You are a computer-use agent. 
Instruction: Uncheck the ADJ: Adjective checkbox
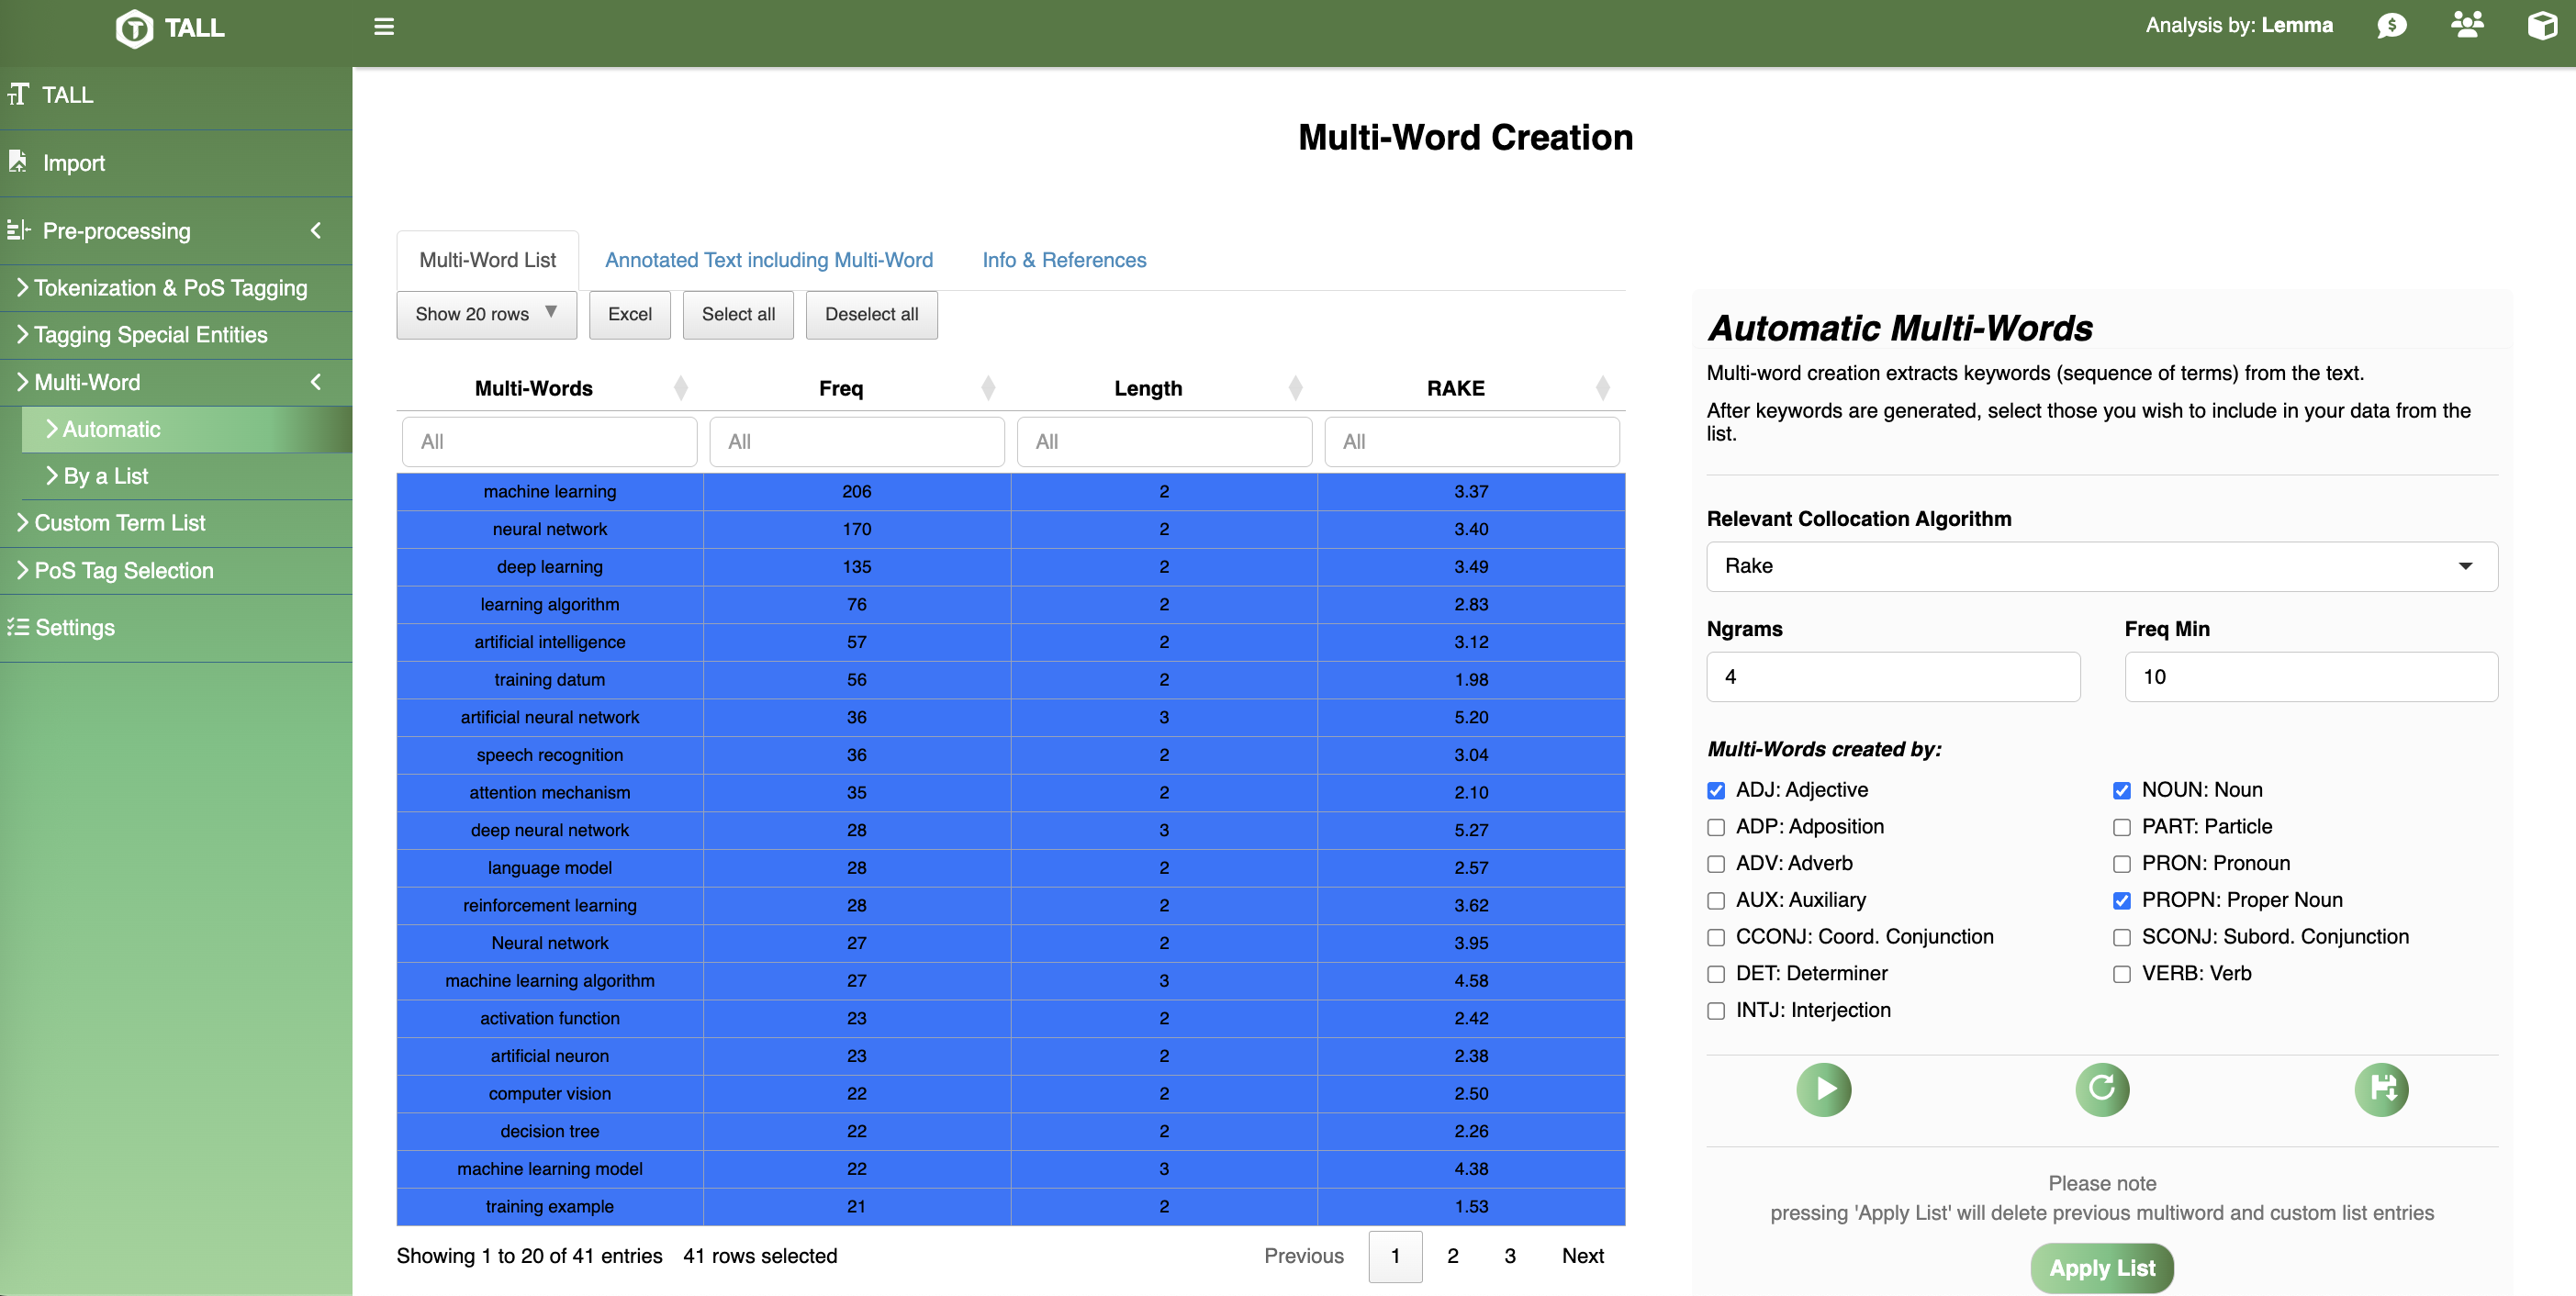pos(1716,791)
